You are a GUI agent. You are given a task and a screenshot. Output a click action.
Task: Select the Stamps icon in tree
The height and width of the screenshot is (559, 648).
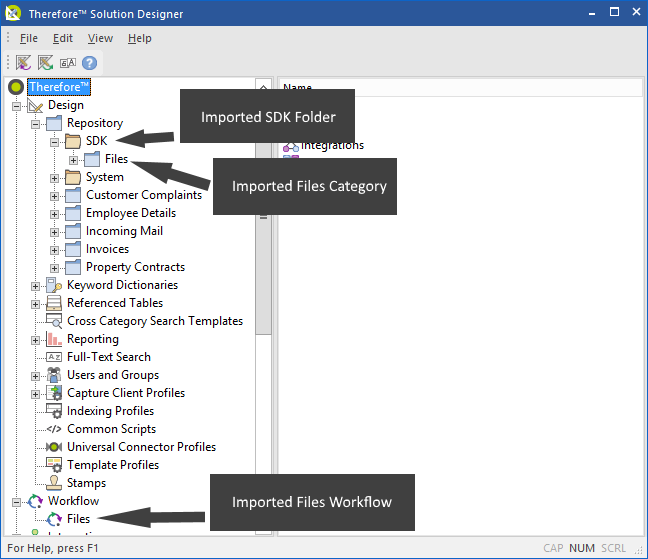tap(54, 483)
